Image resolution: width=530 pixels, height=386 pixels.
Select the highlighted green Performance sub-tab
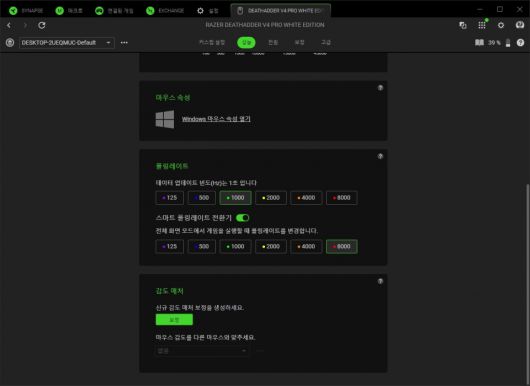246,42
